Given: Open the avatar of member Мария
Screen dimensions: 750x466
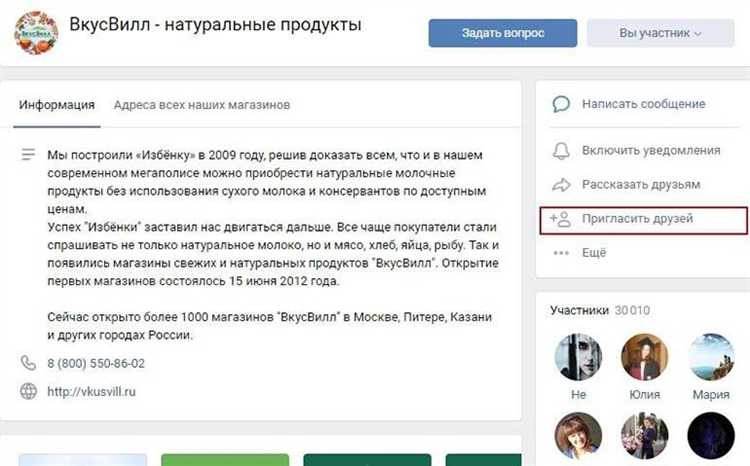Looking at the screenshot, I should [711, 357].
